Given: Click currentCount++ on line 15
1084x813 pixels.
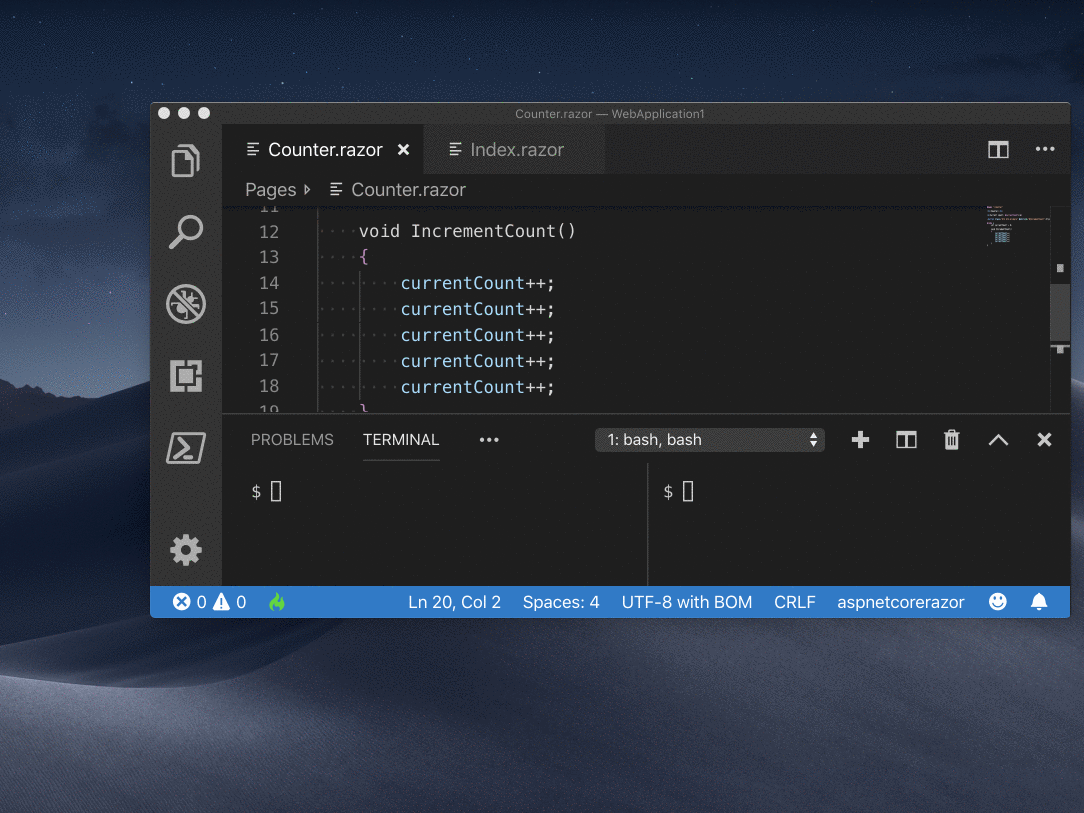Looking at the screenshot, I should point(478,309).
